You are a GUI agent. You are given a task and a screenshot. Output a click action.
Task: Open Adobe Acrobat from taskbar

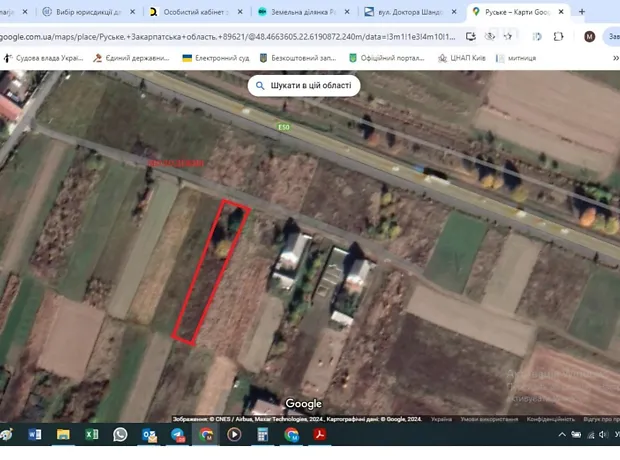tap(319, 435)
